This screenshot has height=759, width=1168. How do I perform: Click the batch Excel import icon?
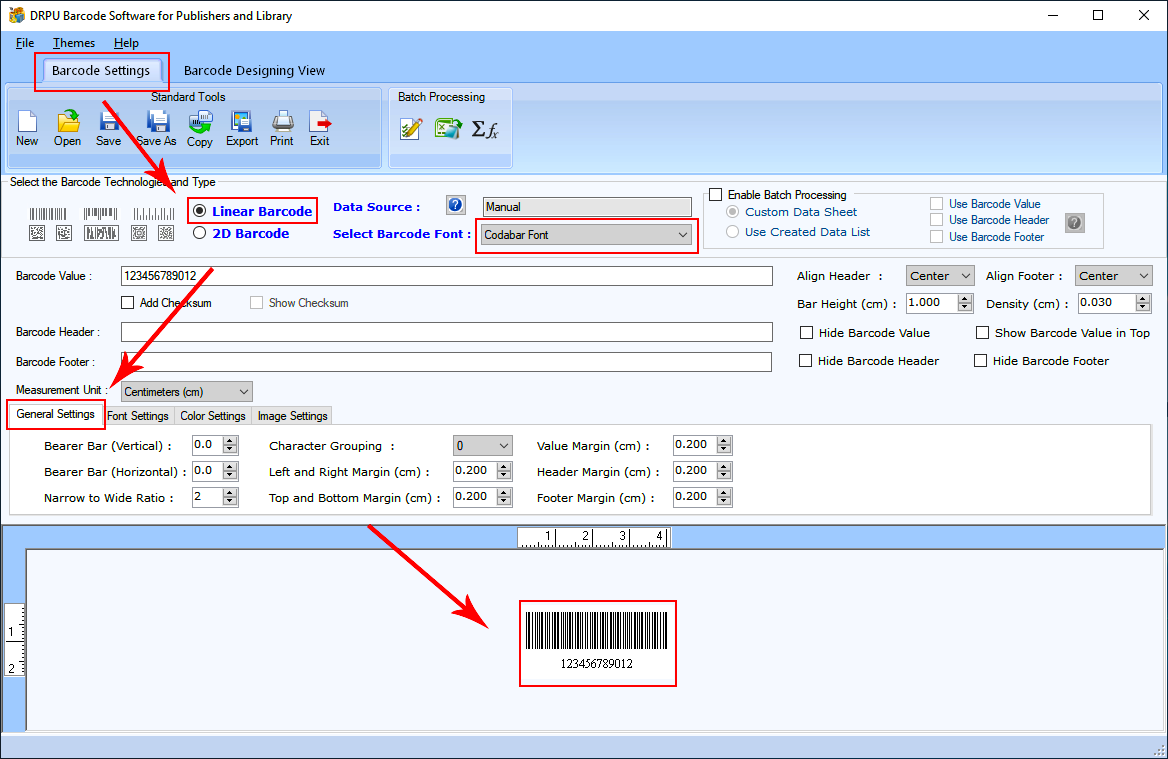(448, 128)
